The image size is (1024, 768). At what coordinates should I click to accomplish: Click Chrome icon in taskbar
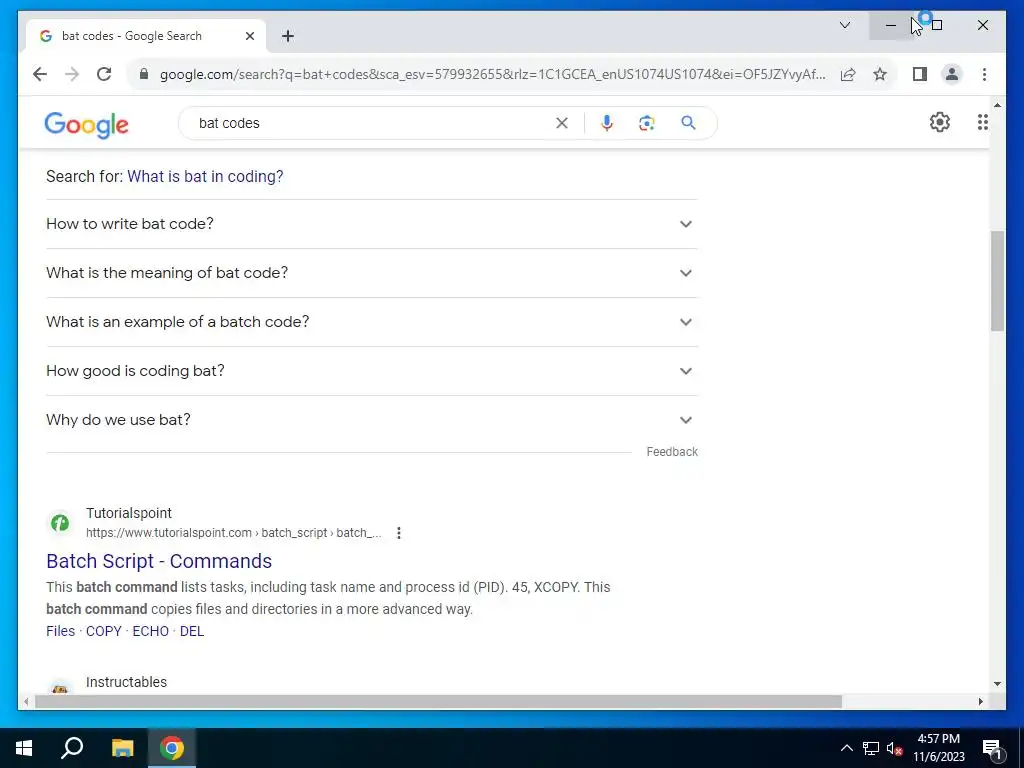pos(172,748)
